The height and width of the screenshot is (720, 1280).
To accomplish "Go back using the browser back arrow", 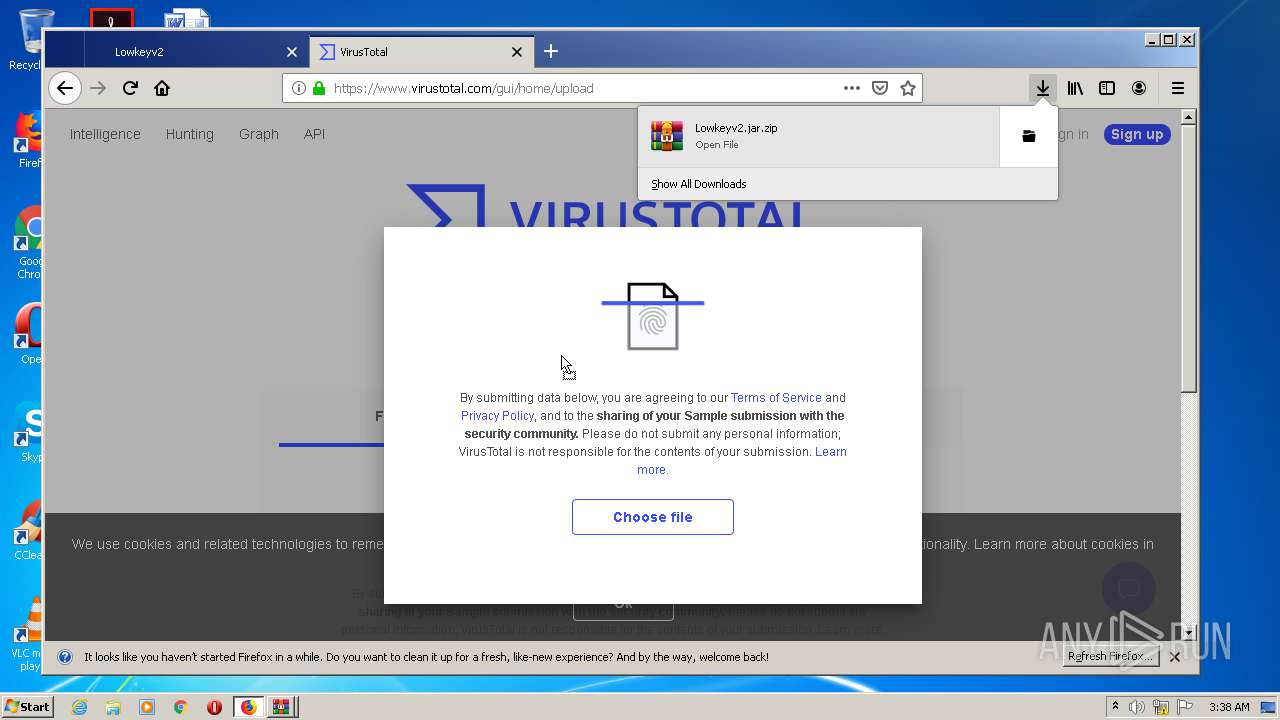I will pos(65,88).
